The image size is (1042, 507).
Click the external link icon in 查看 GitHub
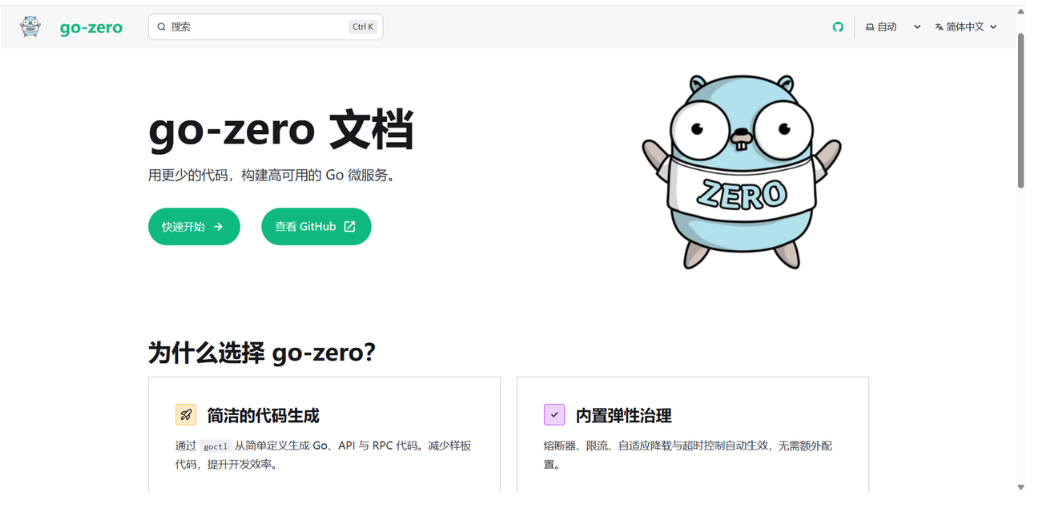(350, 227)
